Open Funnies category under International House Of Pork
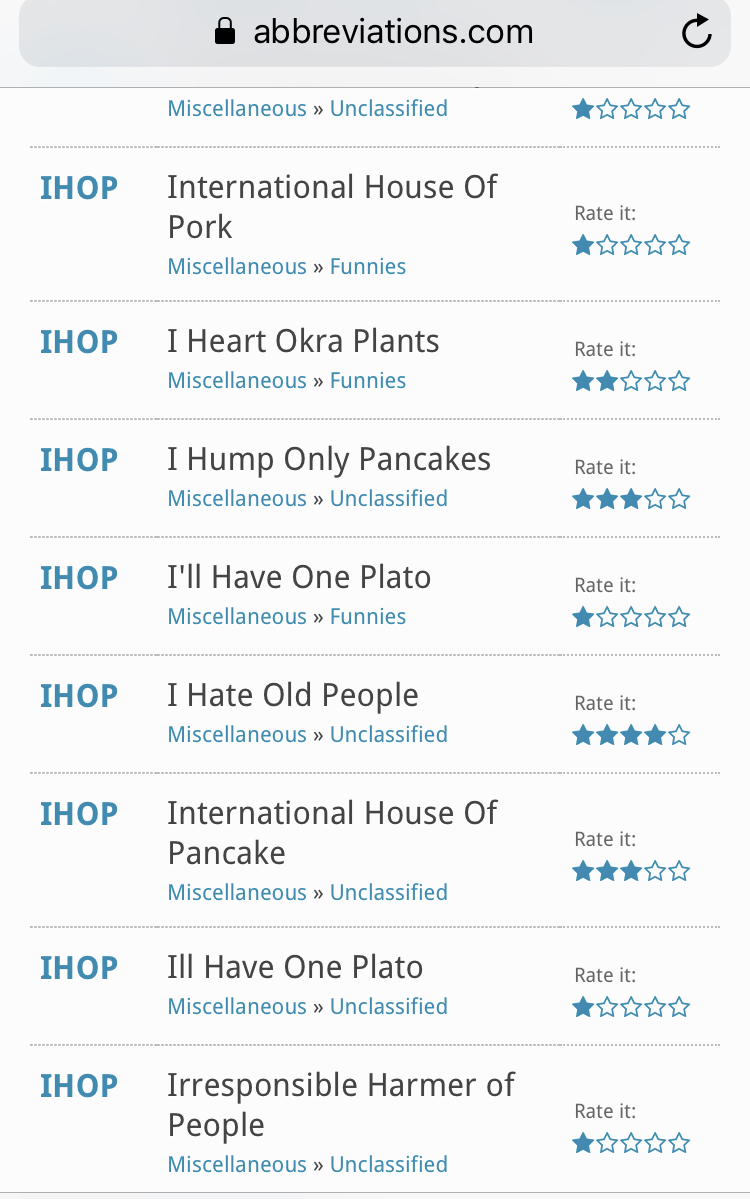Viewport: 750px width, 1199px height. (368, 267)
